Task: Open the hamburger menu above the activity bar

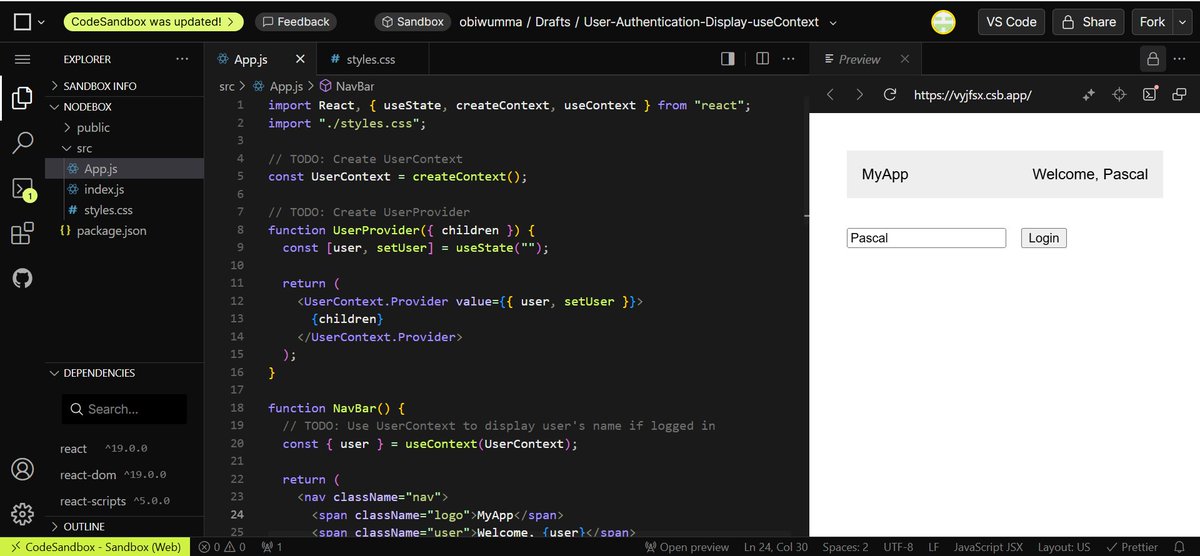Action: [22, 59]
